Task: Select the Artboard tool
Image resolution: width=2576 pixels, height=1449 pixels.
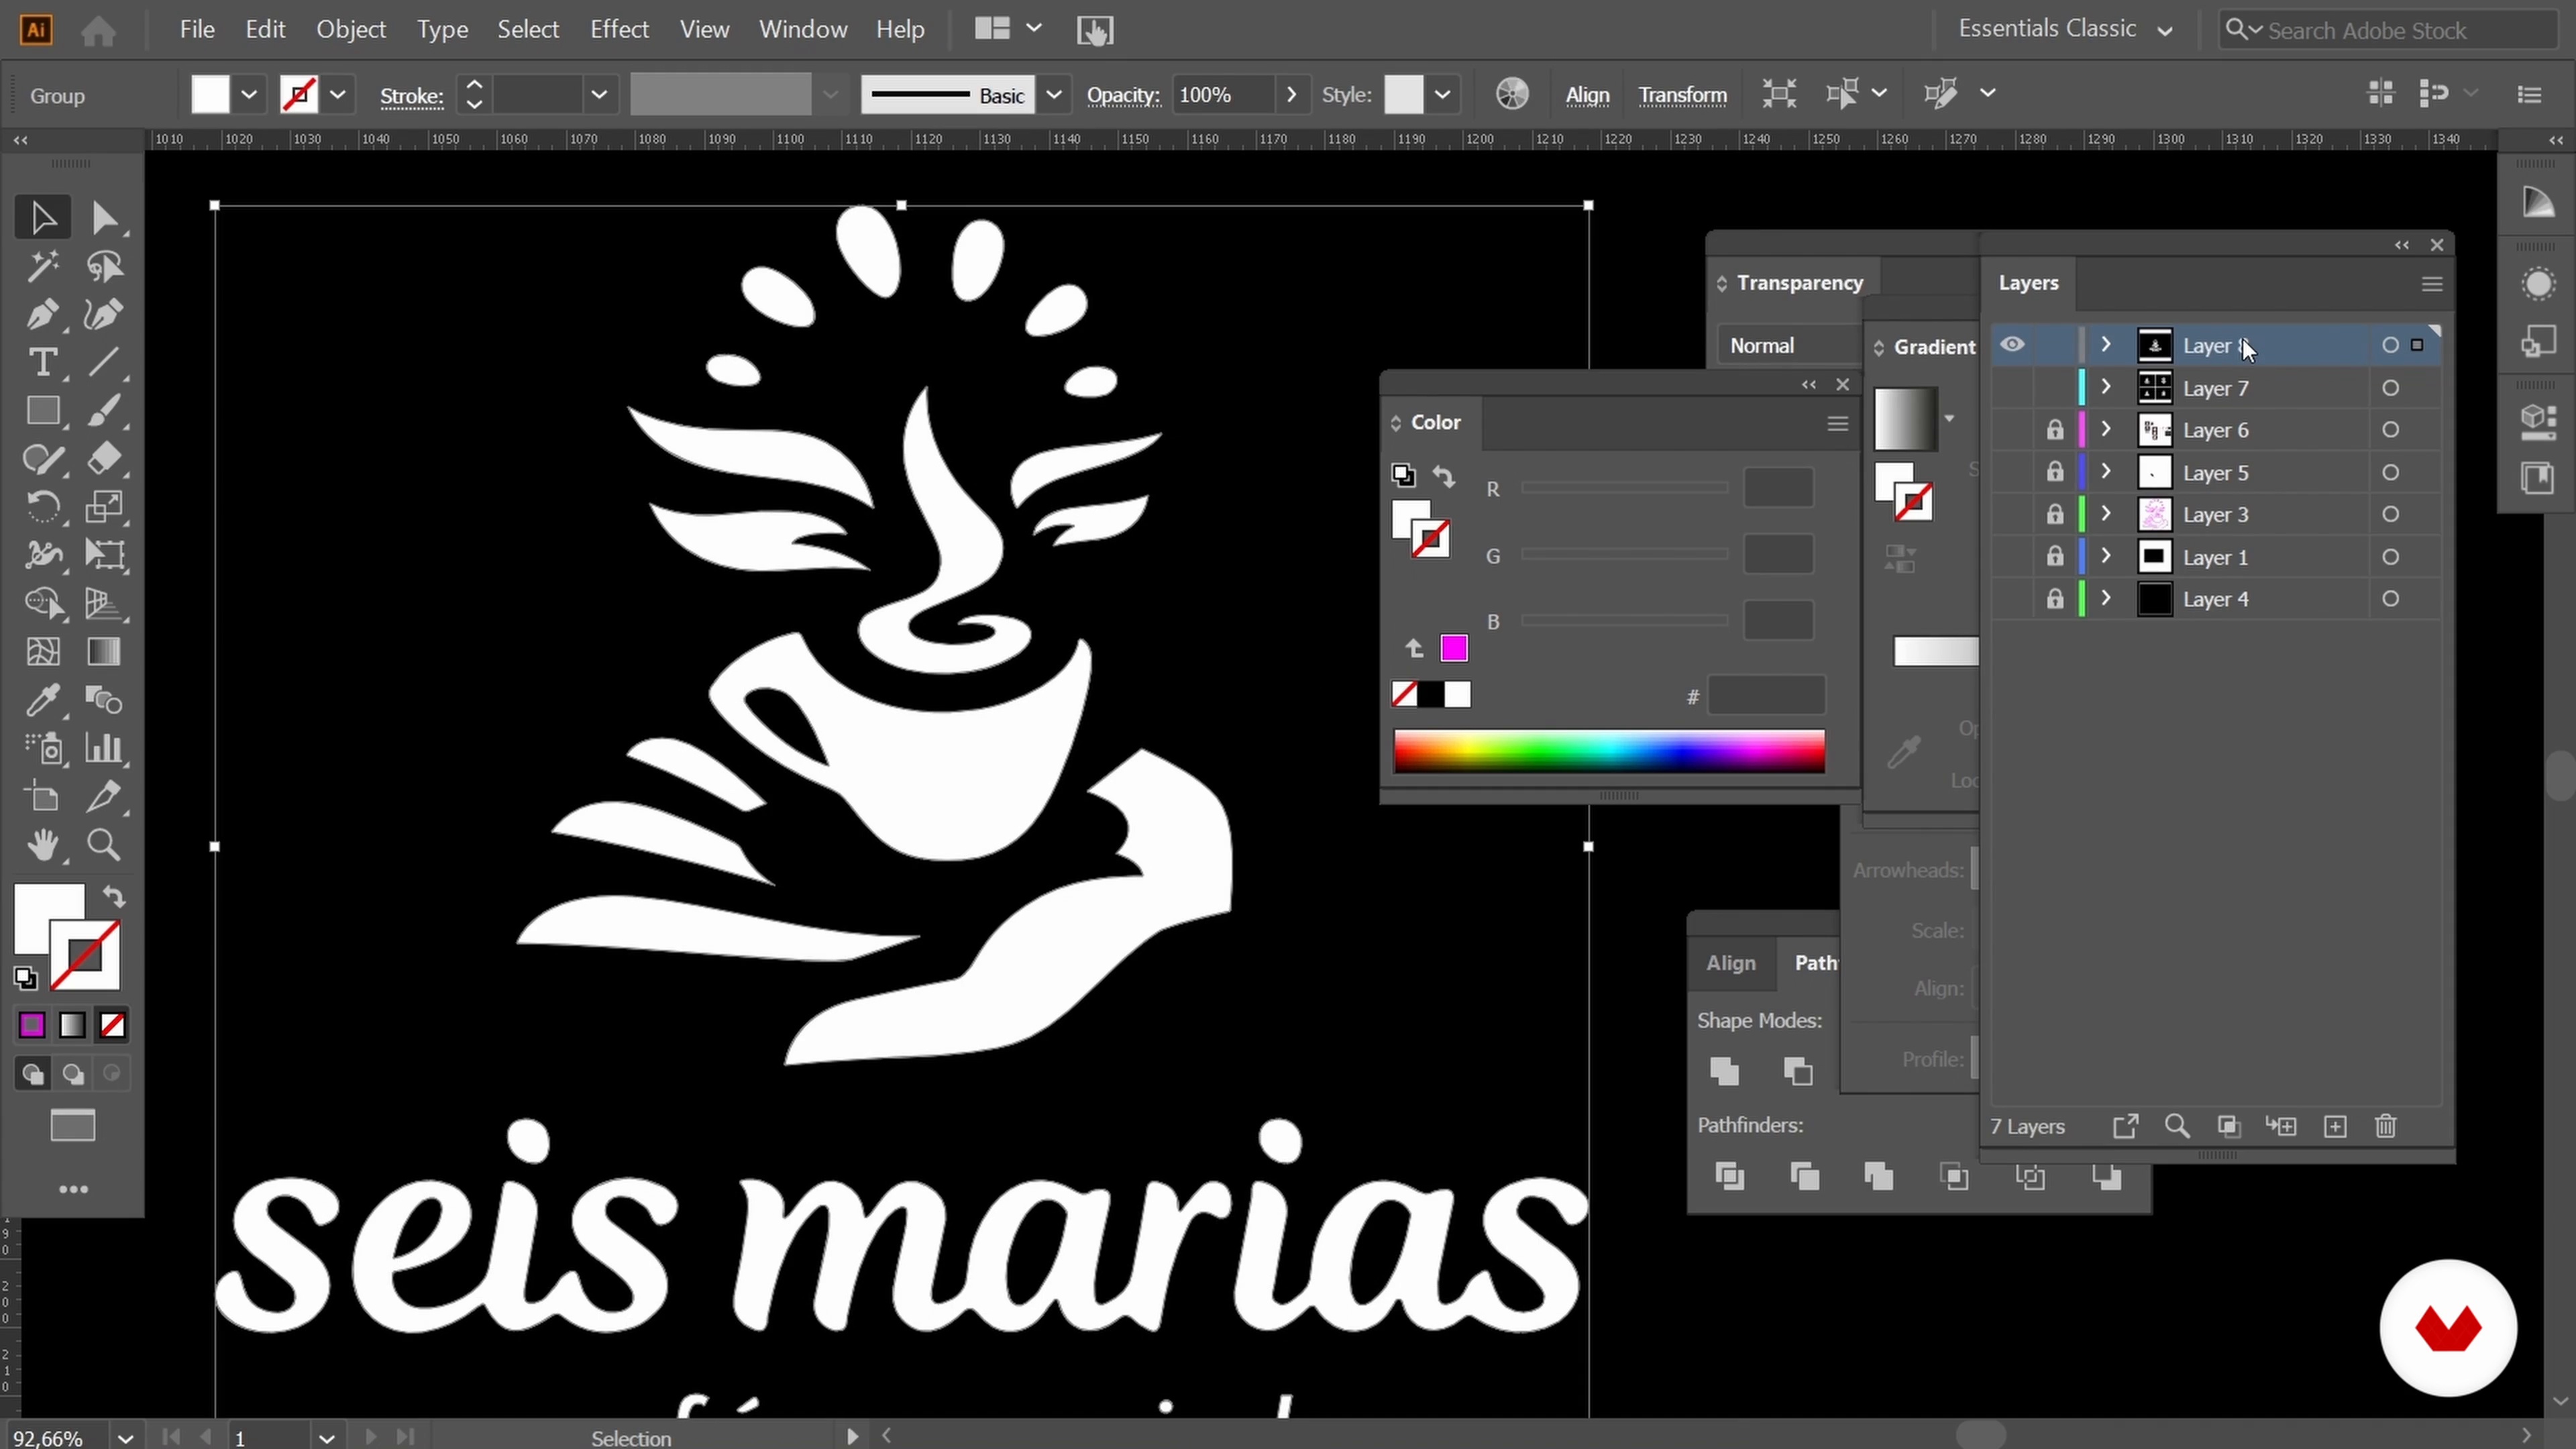Action: click(42, 797)
